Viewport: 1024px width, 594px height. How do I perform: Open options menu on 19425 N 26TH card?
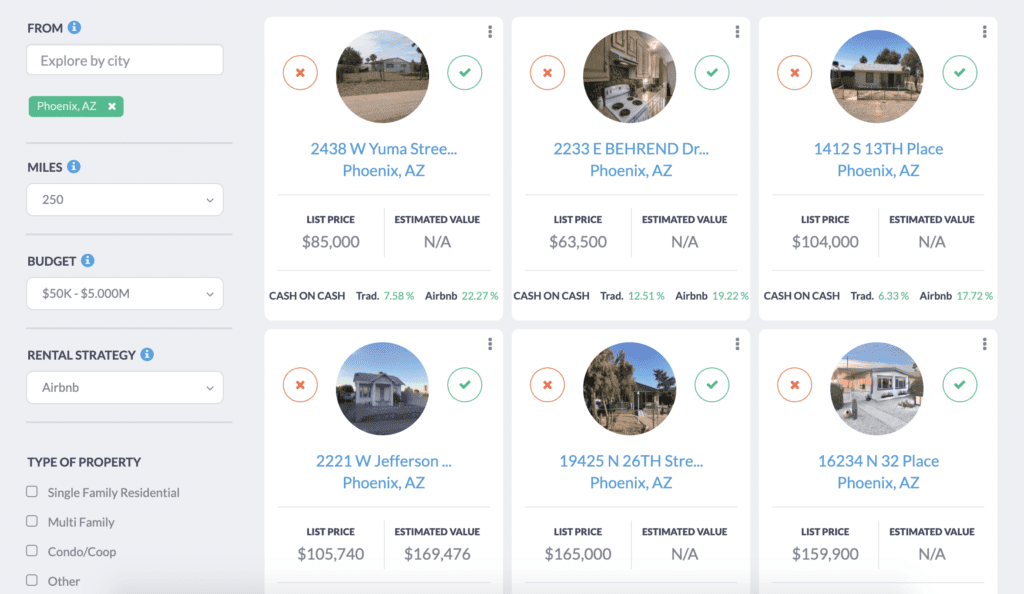coord(737,343)
